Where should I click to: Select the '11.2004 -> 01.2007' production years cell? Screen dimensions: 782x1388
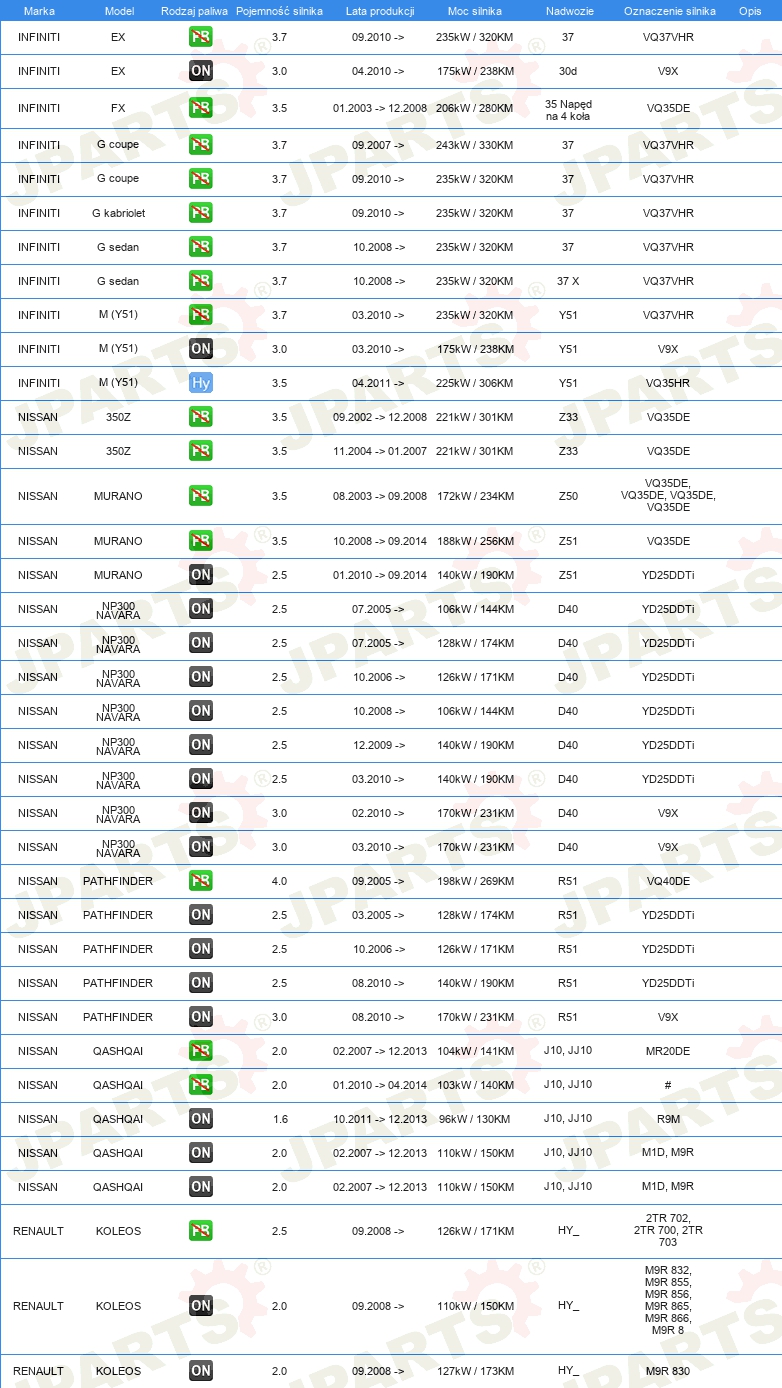click(380, 451)
